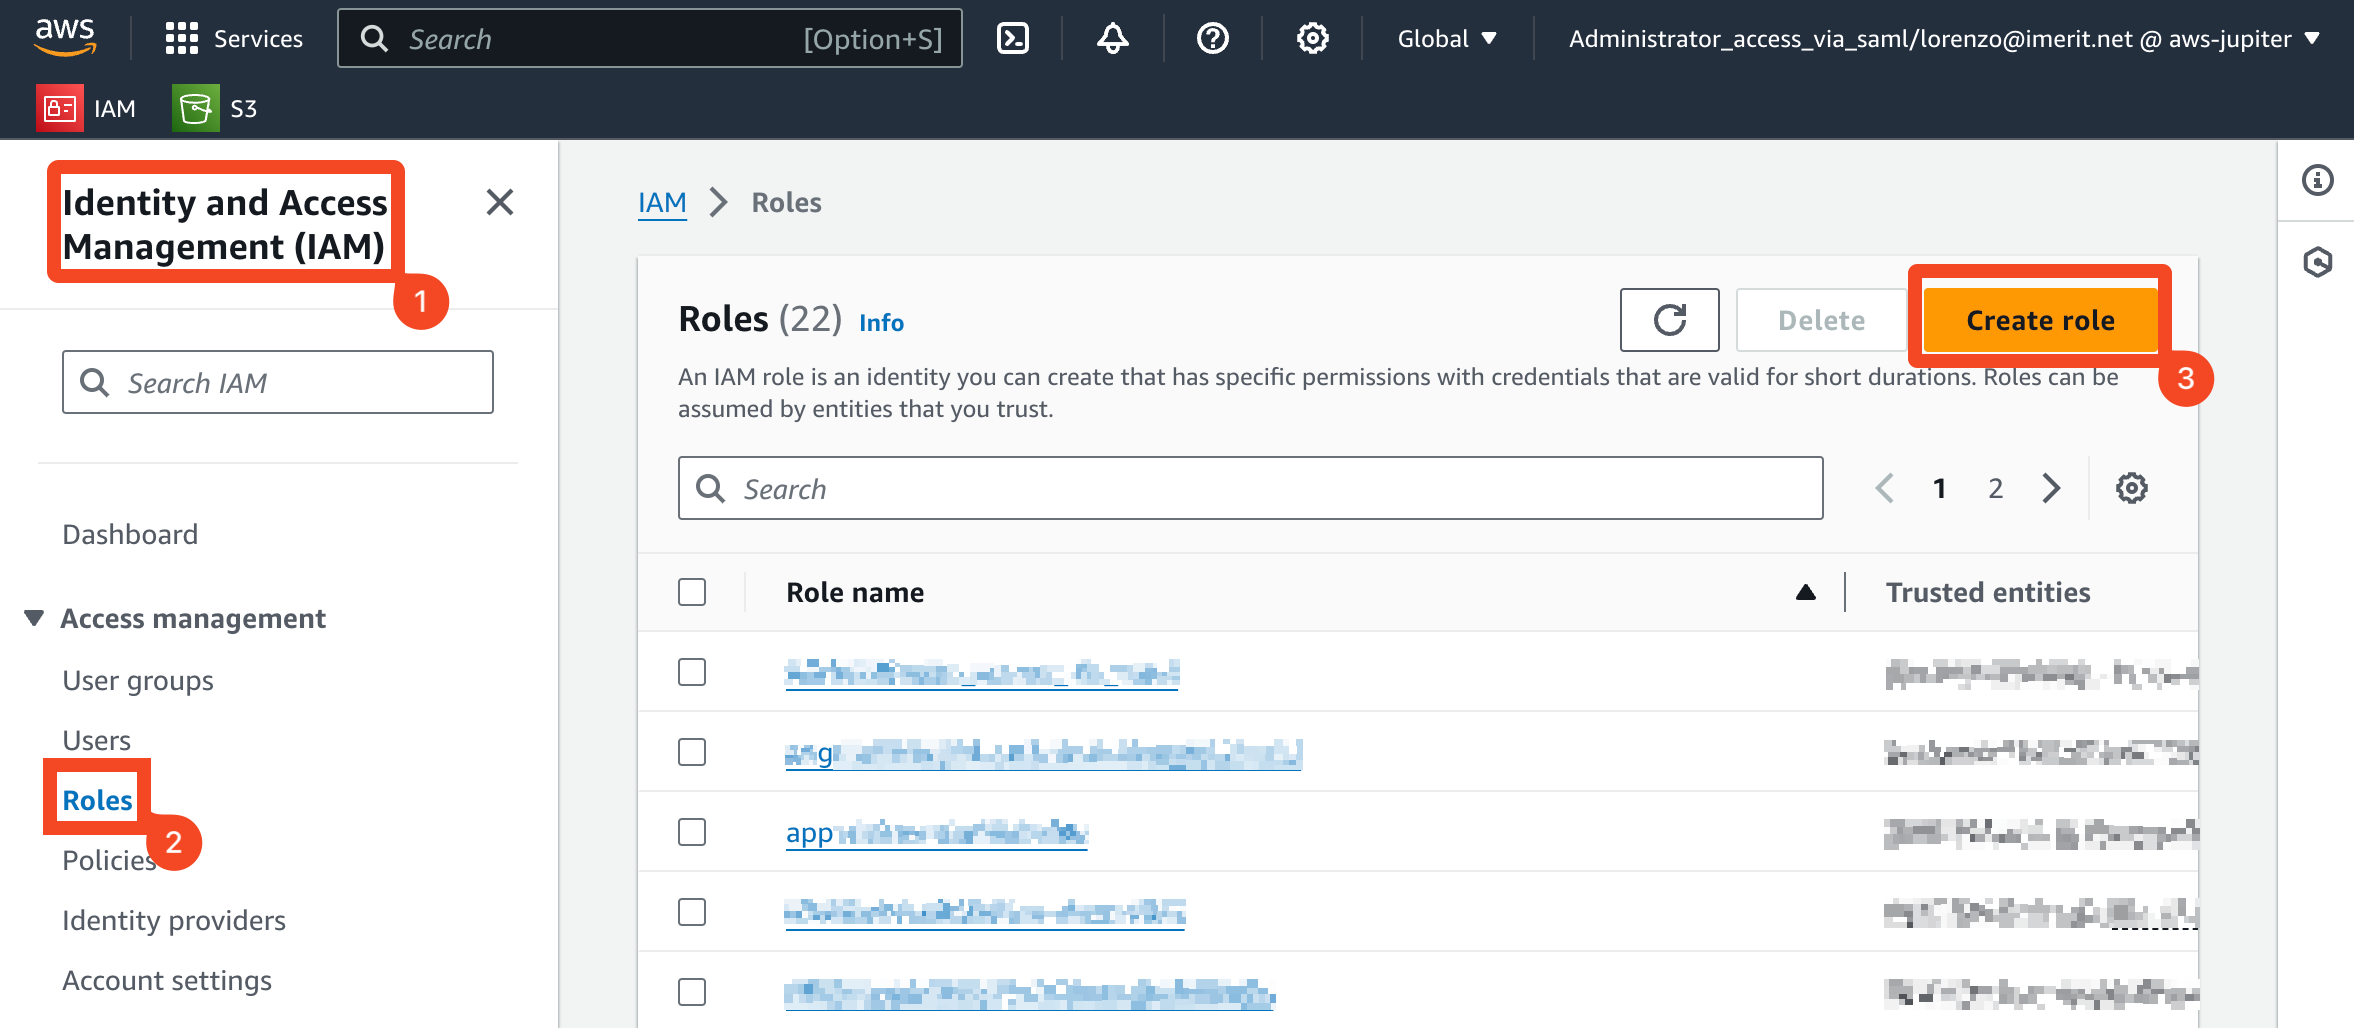Click the Create role button
The image size is (2354, 1028).
pyautogui.click(x=2040, y=320)
